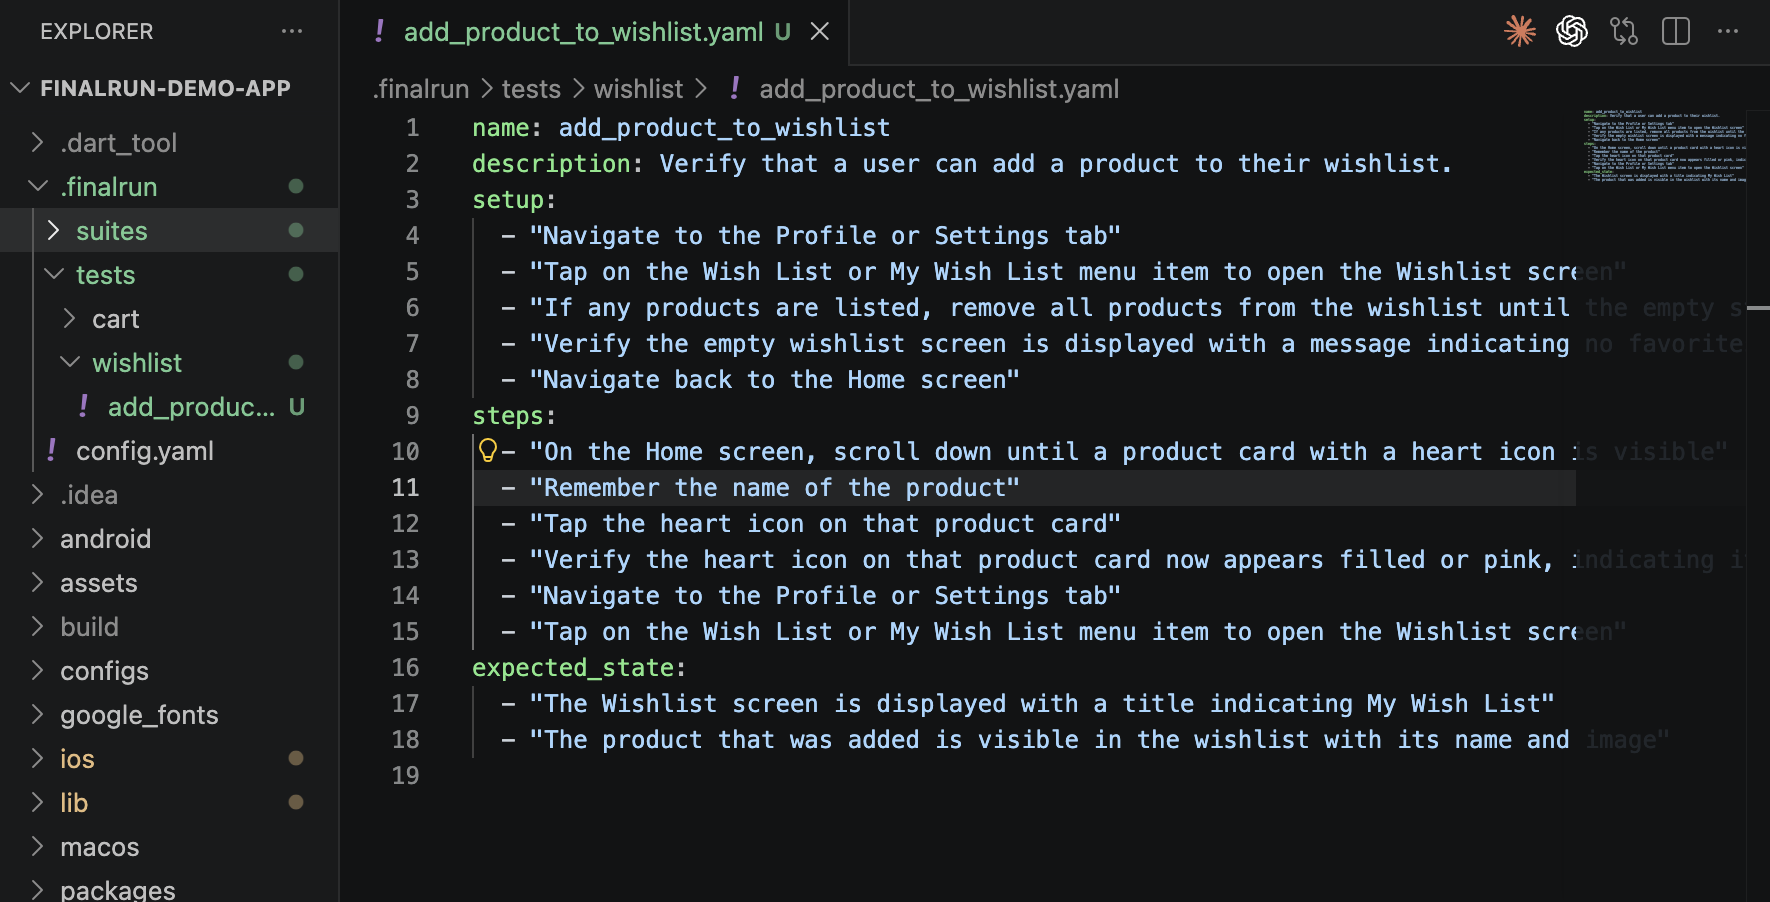
Task: Split the editor with the split icon
Action: (1676, 31)
